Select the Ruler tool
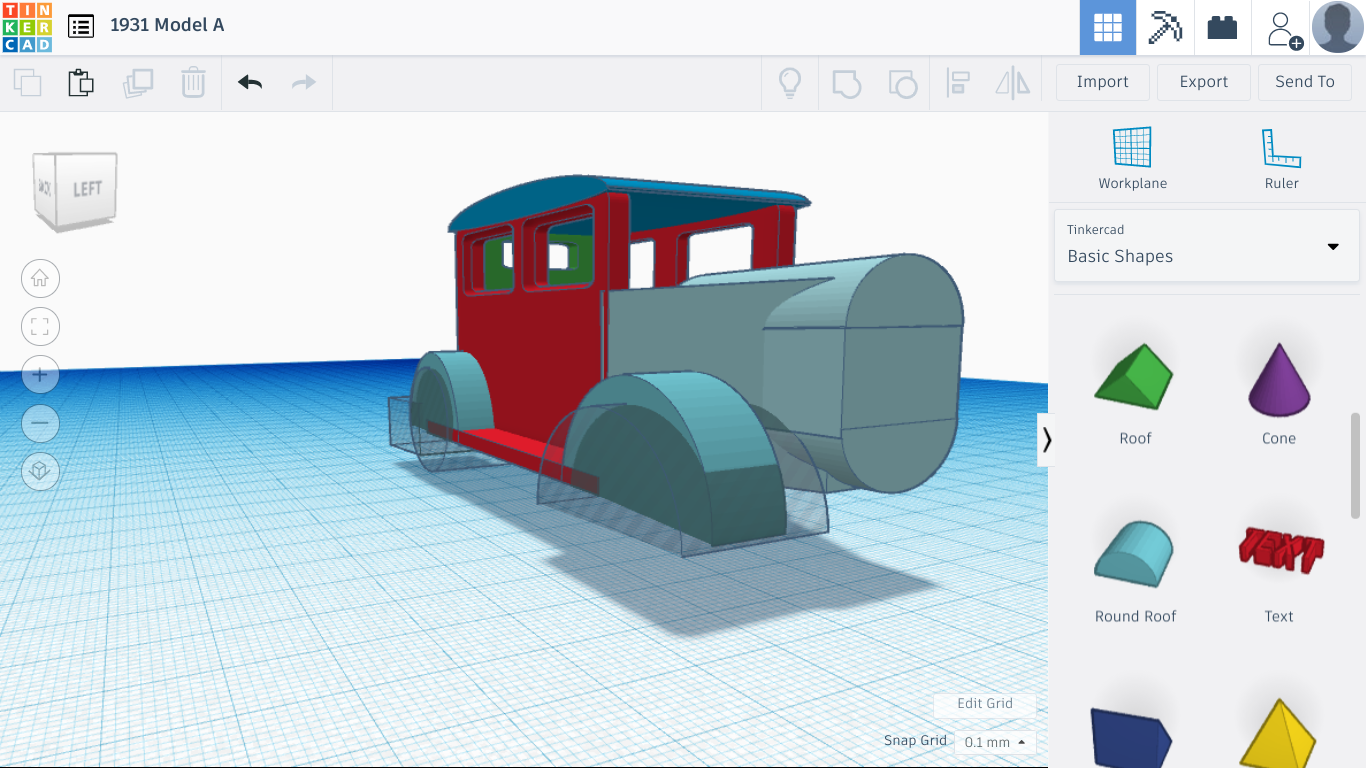1366x768 pixels. (x=1281, y=158)
